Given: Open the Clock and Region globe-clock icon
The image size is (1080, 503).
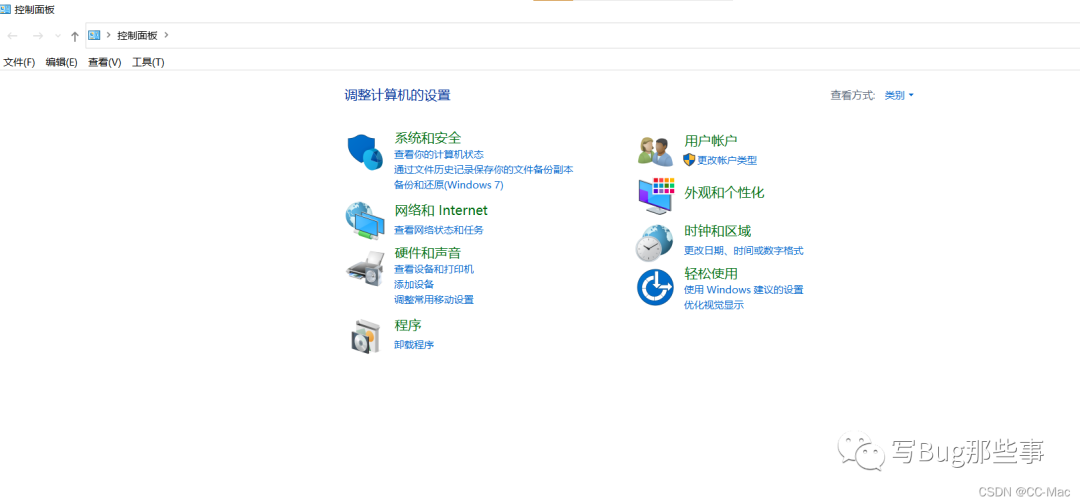Looking at the screenshot, I should (654, 243).
